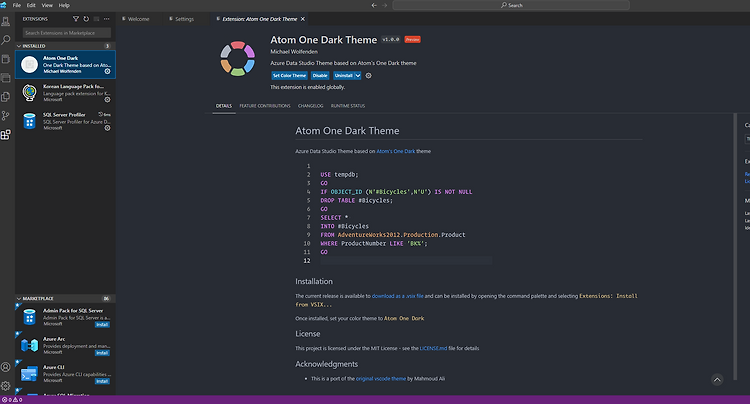Screen dimensions: 750x404
Task: Select SQL Server Profiler in installed list
Action: click(x=65, y=121)
